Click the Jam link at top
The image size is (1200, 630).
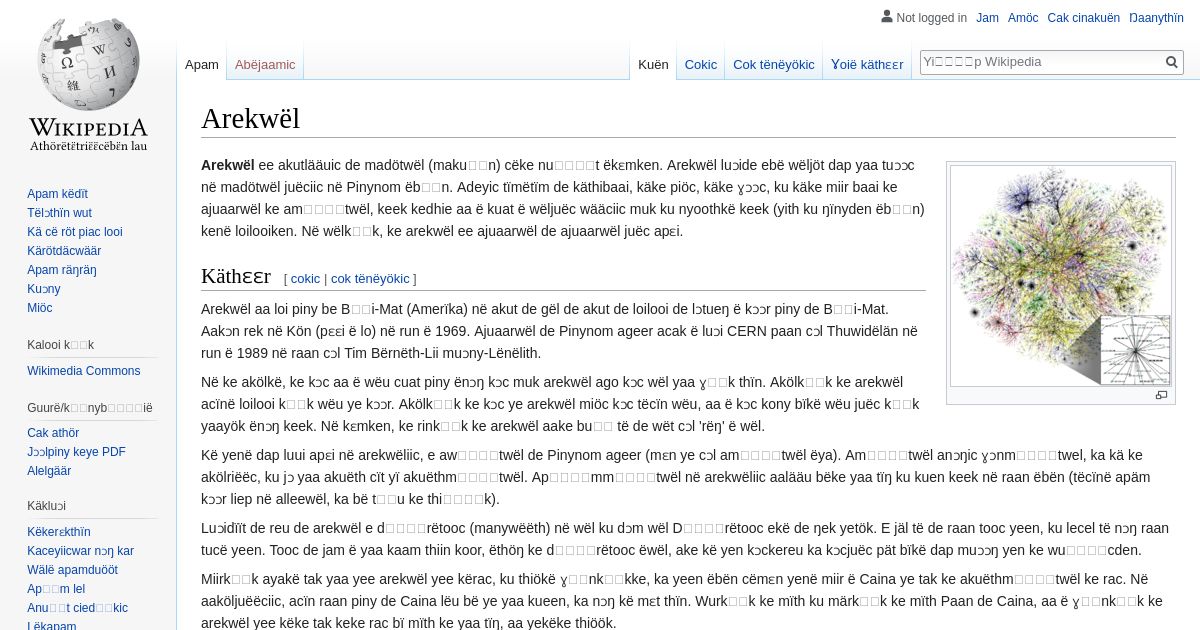coord(987,18)
